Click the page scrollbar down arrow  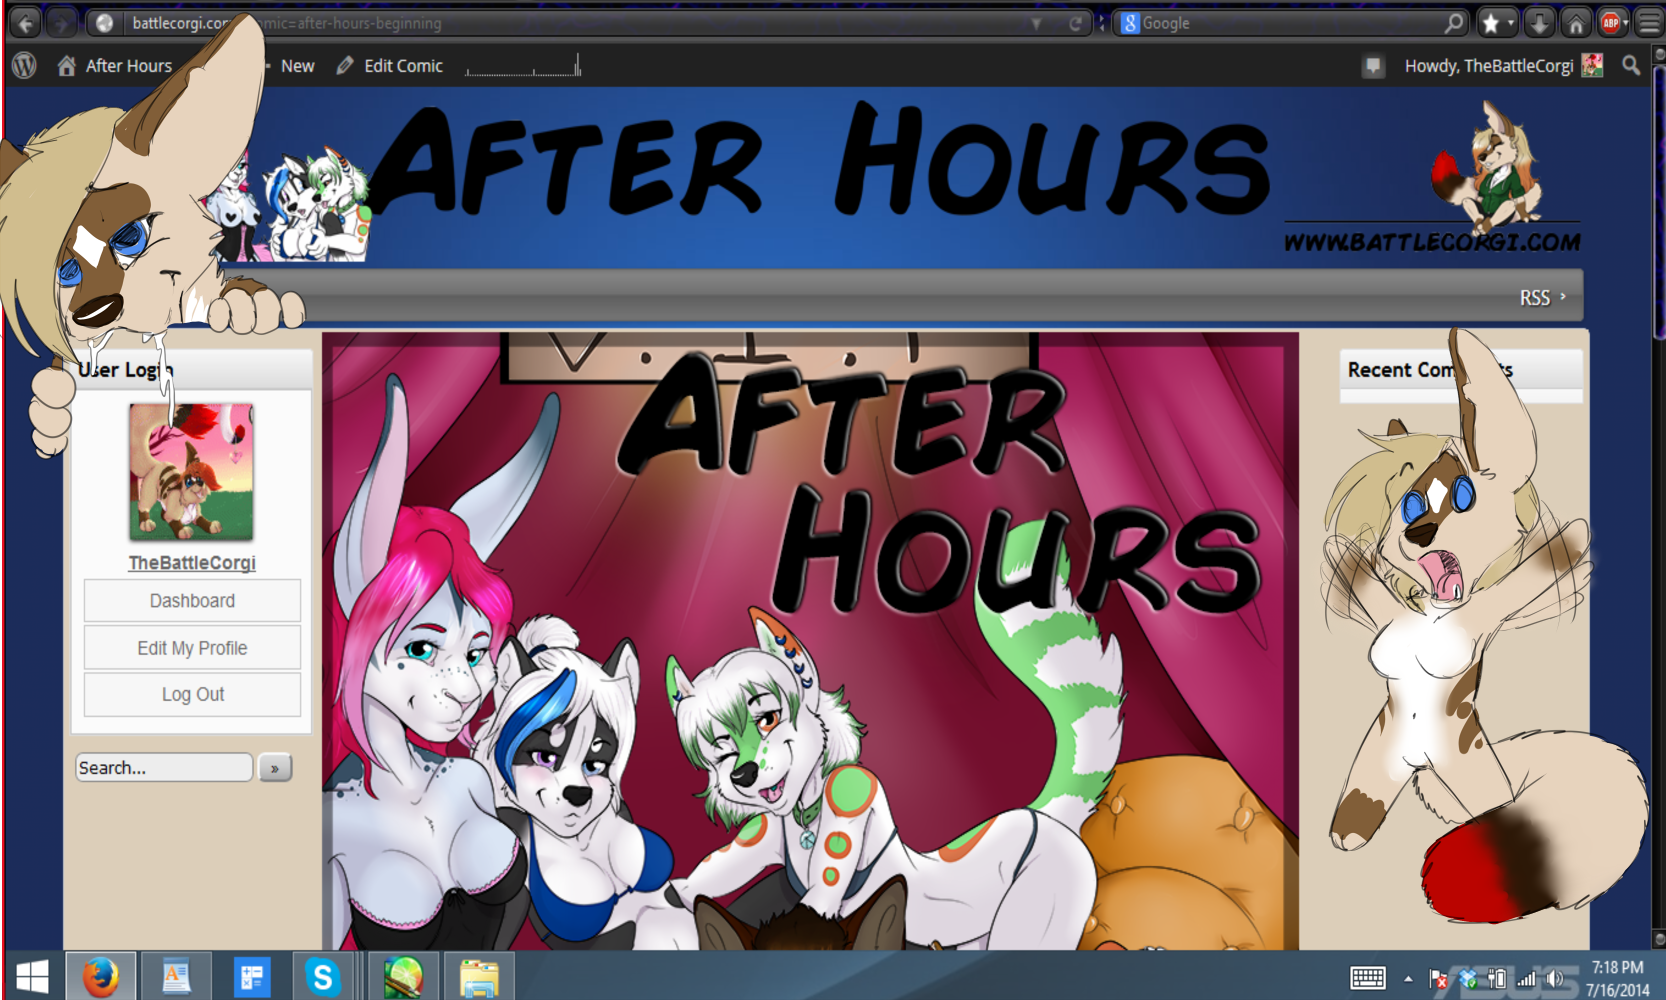[x=1659, y=939]
